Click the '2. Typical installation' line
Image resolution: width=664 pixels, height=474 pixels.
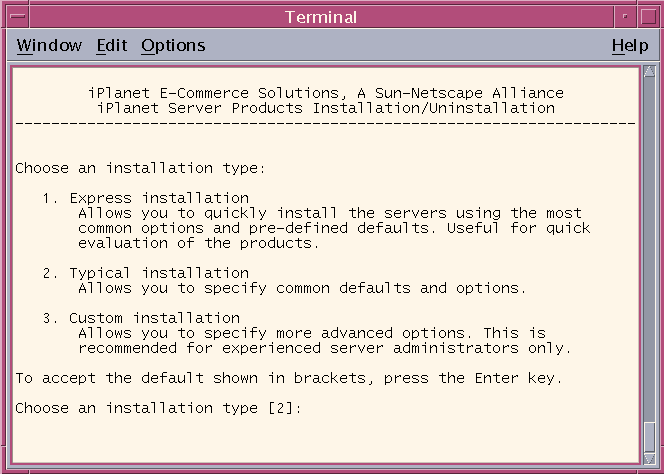[146, 273]
